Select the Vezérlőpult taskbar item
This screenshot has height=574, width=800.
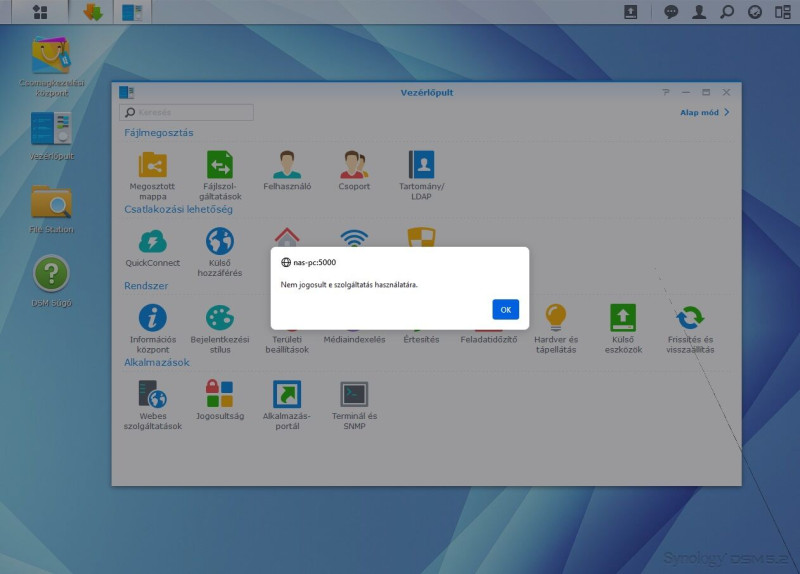pyautogui.click(x=132, y=12)
